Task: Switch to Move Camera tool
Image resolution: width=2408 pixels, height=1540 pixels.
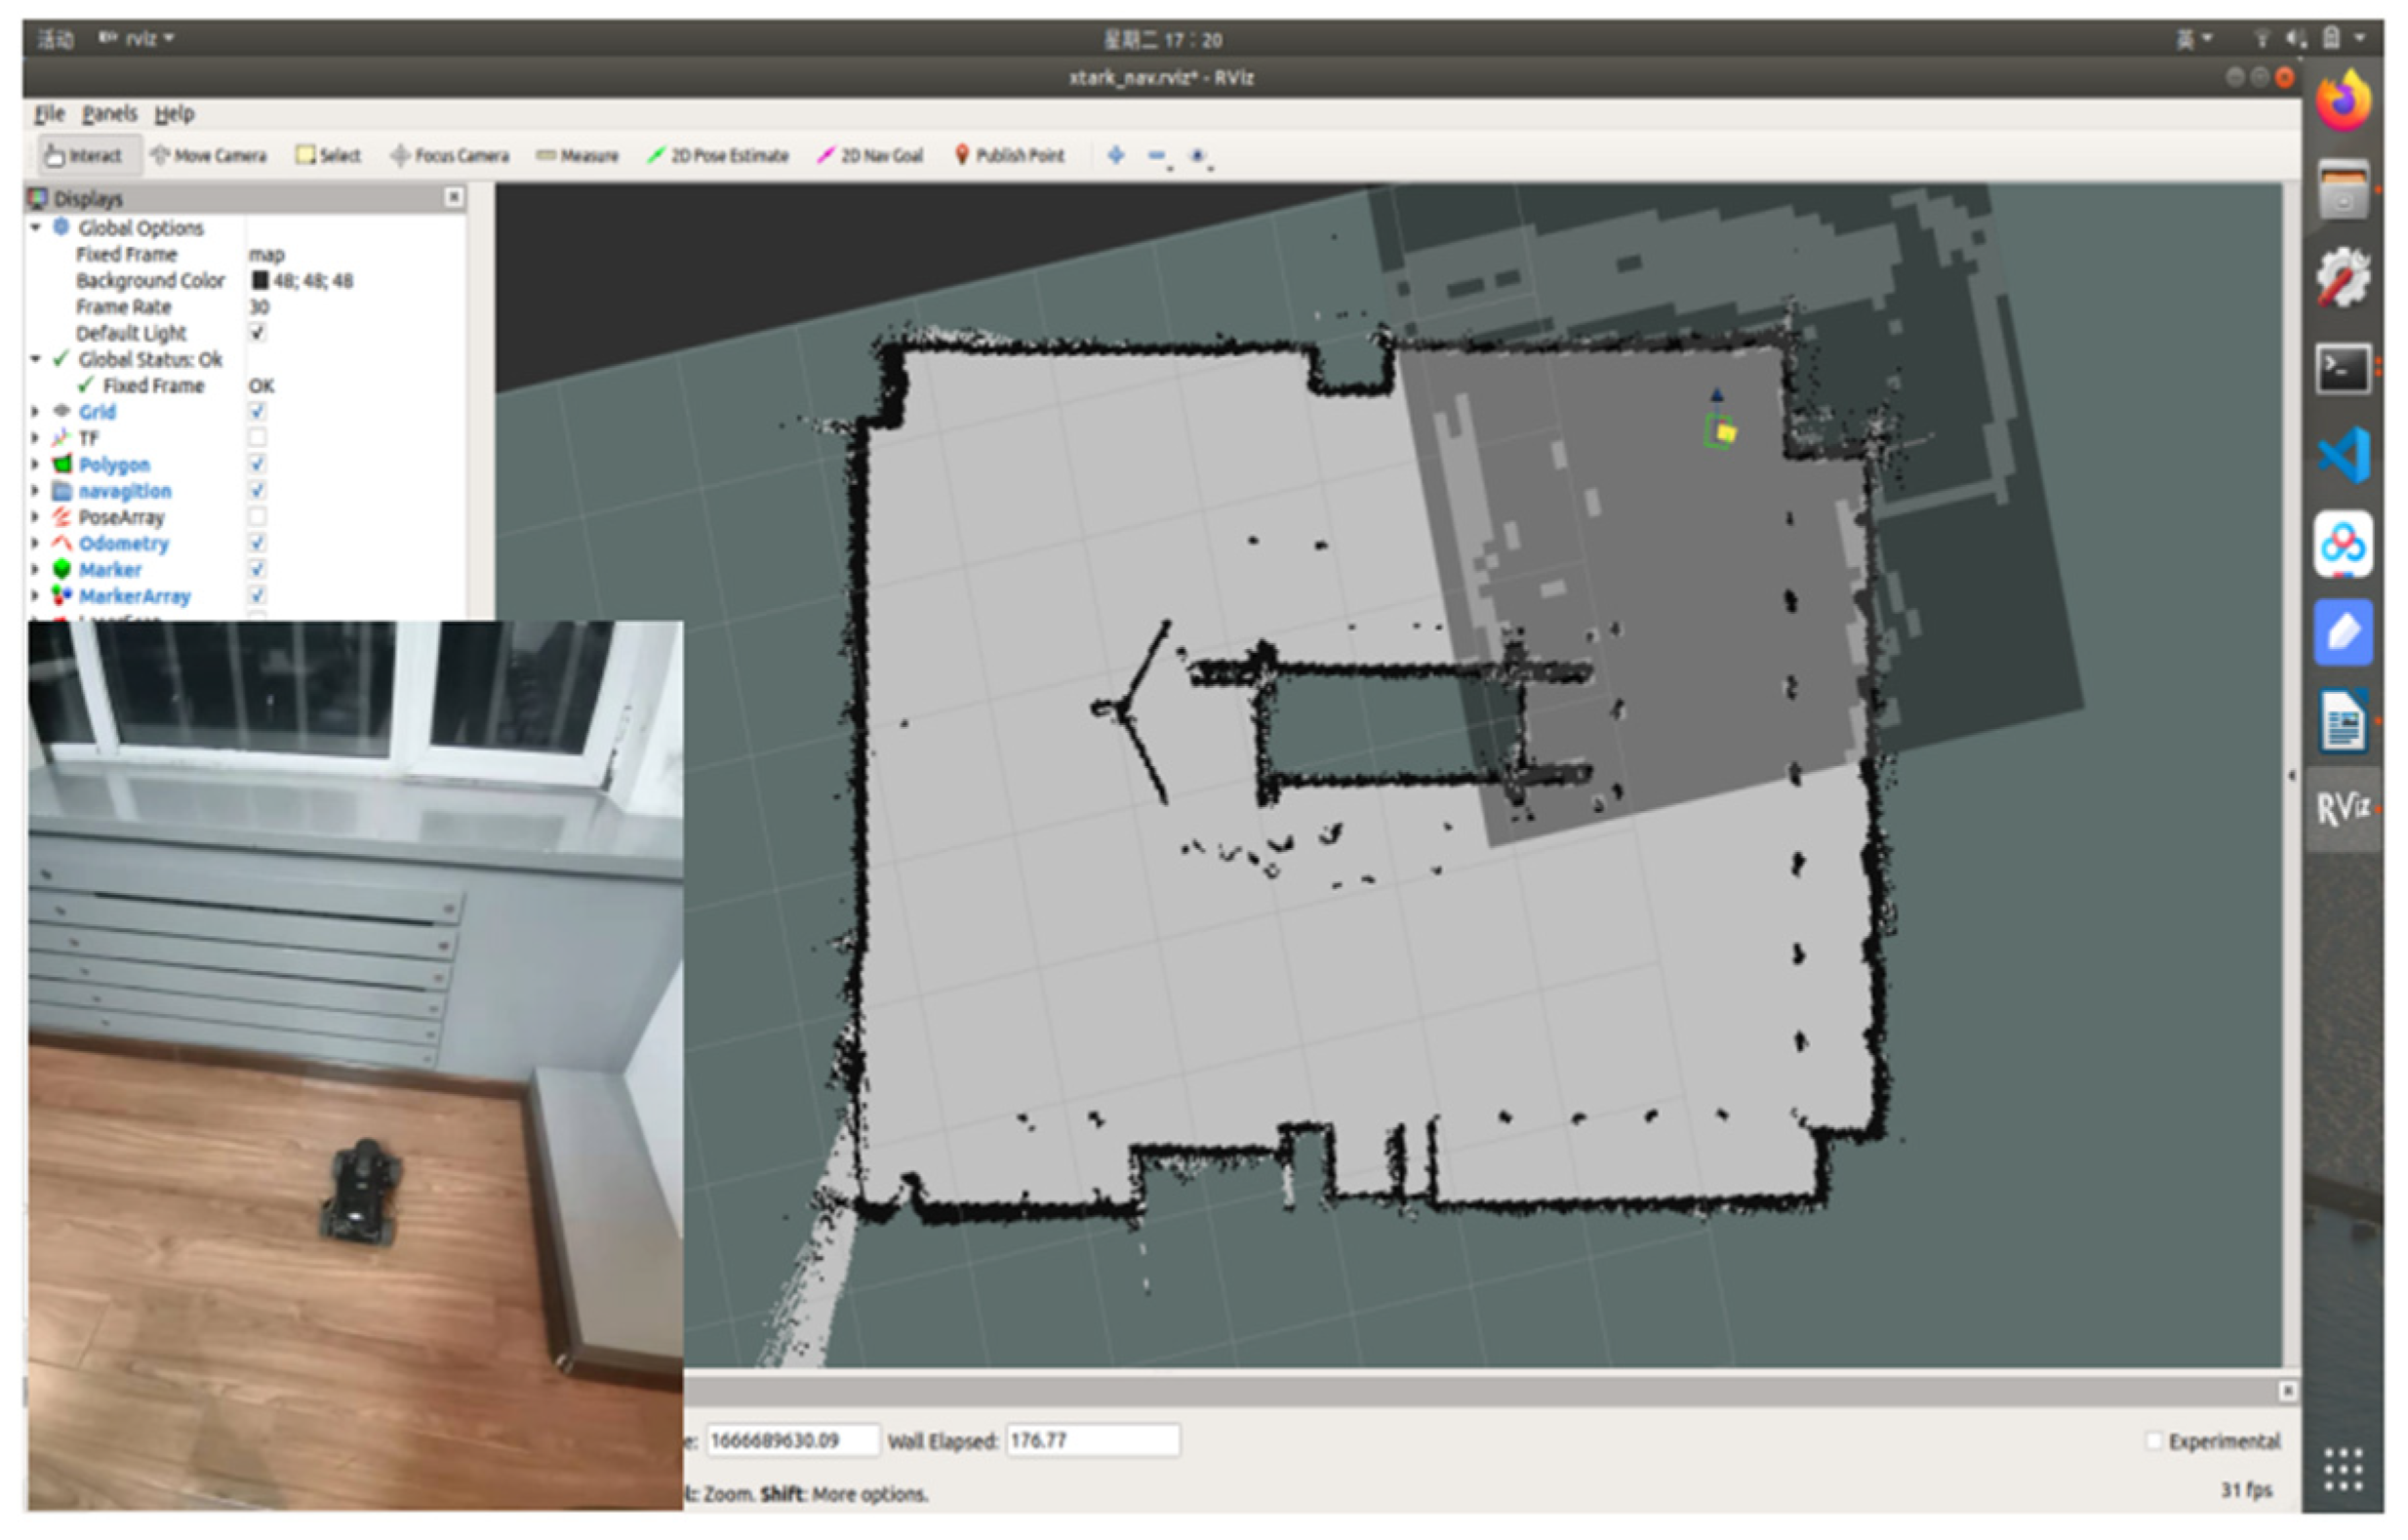Action: 208,155
